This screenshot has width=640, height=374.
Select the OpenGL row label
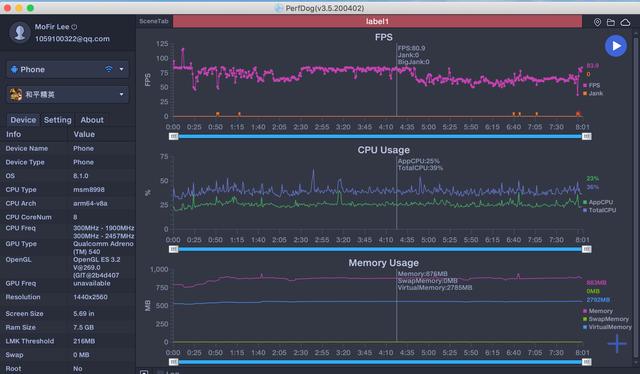click(18, 260)
